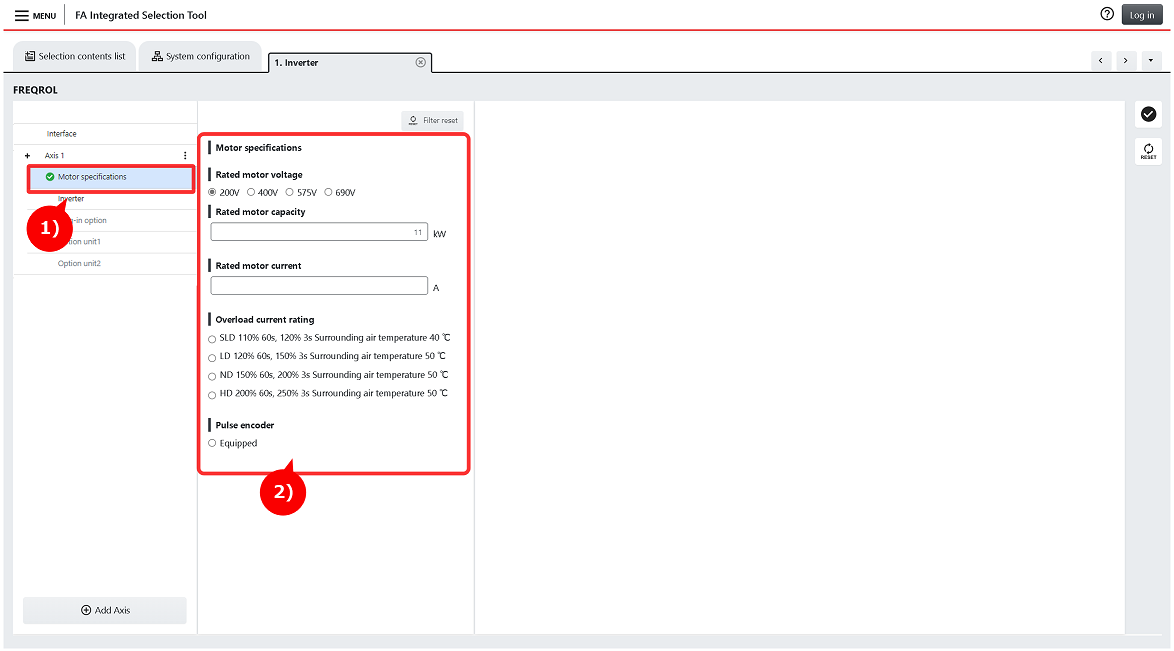Image resolution: width=1174 pixels, height=651 pixels.
Task: Select 690V rated motor voltage
Action: [328, 193]
